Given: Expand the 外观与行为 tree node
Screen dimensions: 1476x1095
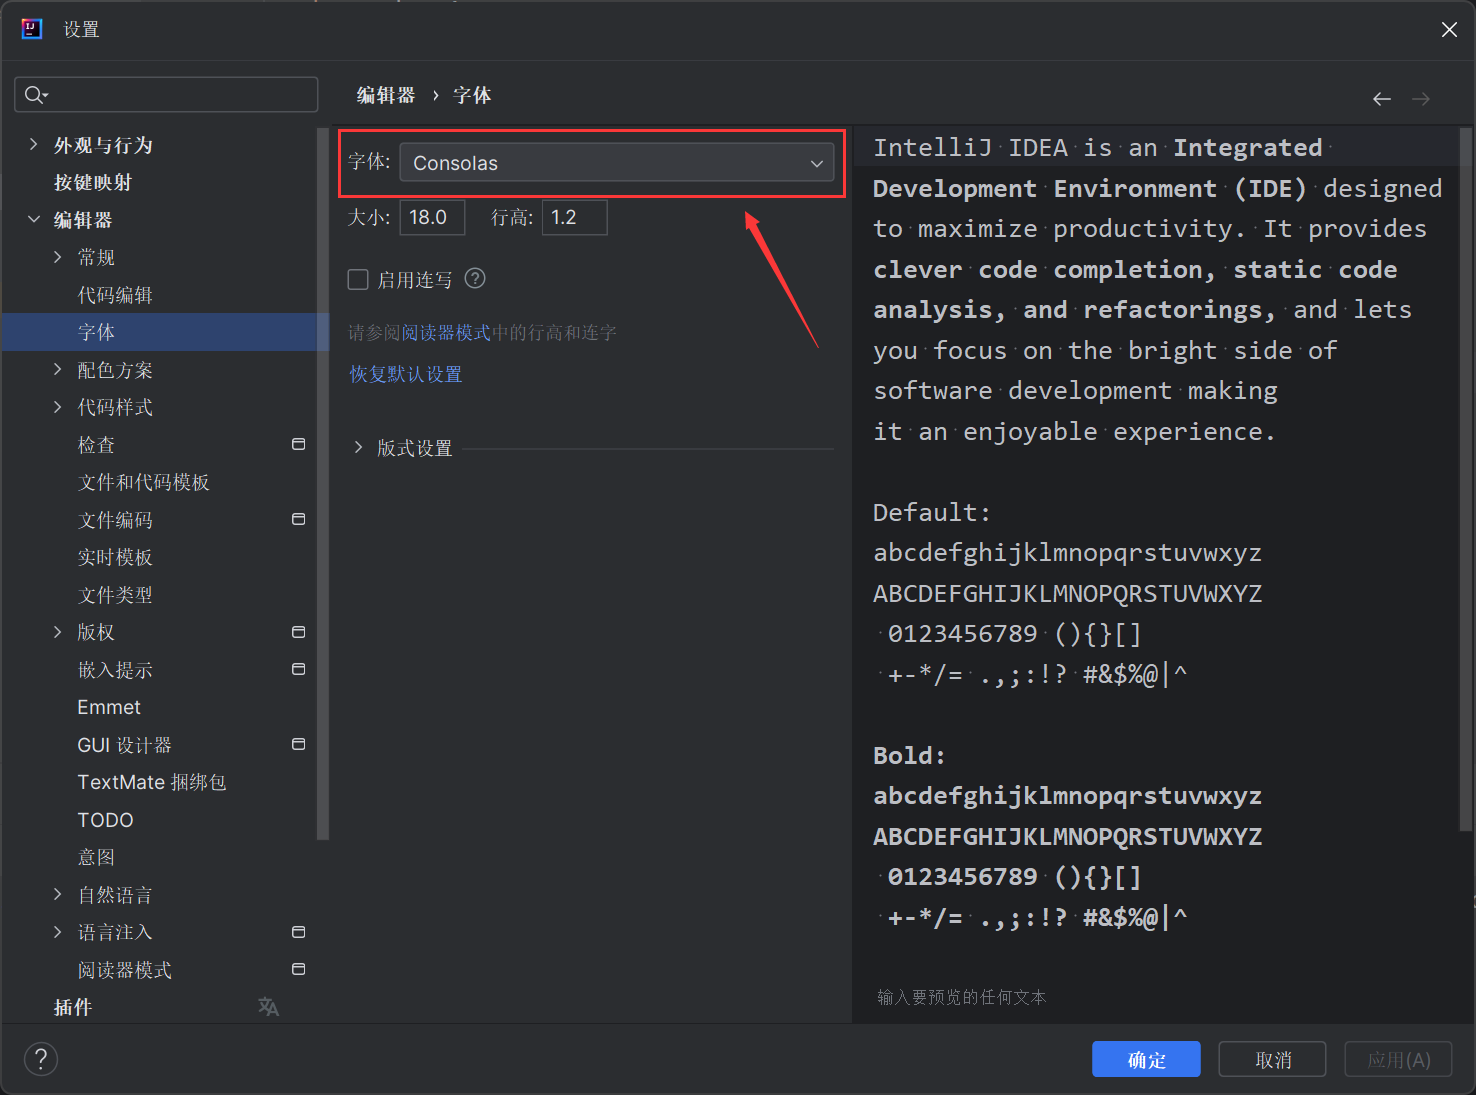Looking at the screenshot, I should click(34, 145).
